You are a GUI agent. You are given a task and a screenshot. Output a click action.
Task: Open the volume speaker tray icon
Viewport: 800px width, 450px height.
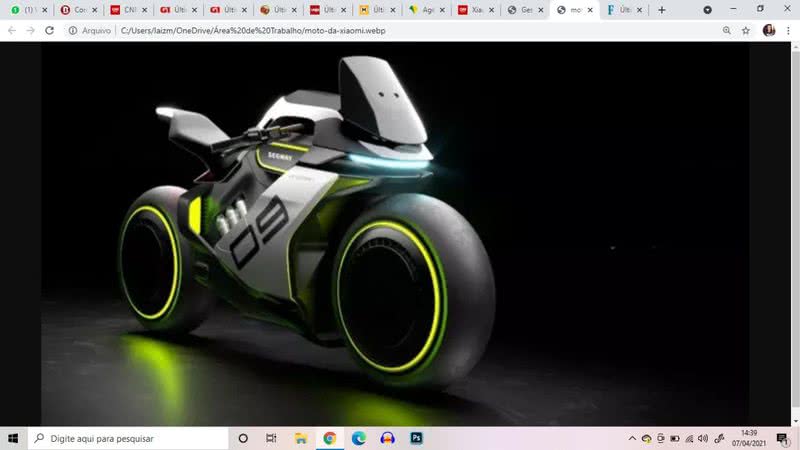(703, 438)
